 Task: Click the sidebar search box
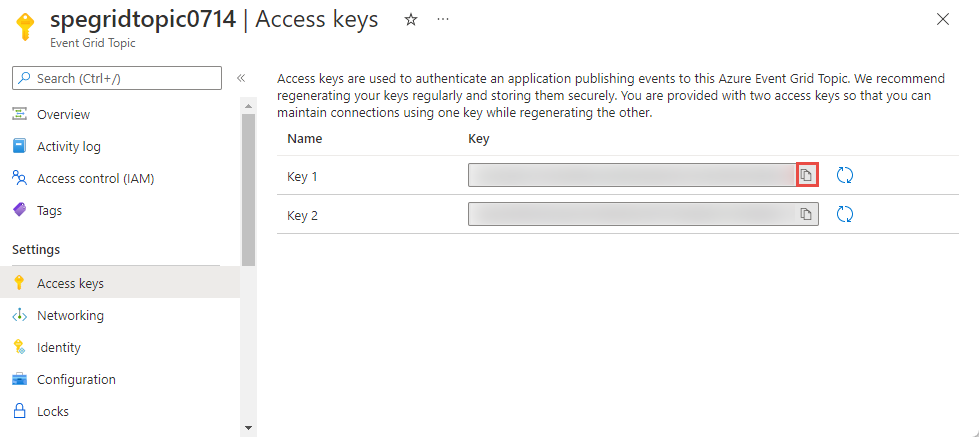117,78
